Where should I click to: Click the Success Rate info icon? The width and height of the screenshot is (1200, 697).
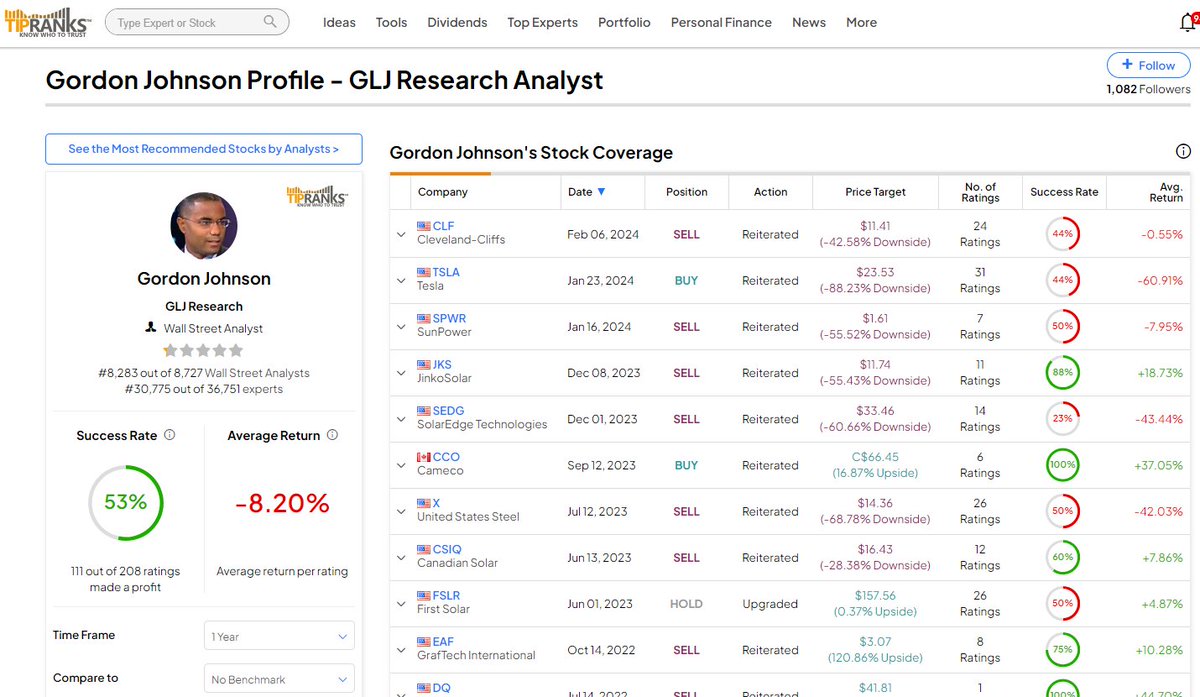point(169,435)
